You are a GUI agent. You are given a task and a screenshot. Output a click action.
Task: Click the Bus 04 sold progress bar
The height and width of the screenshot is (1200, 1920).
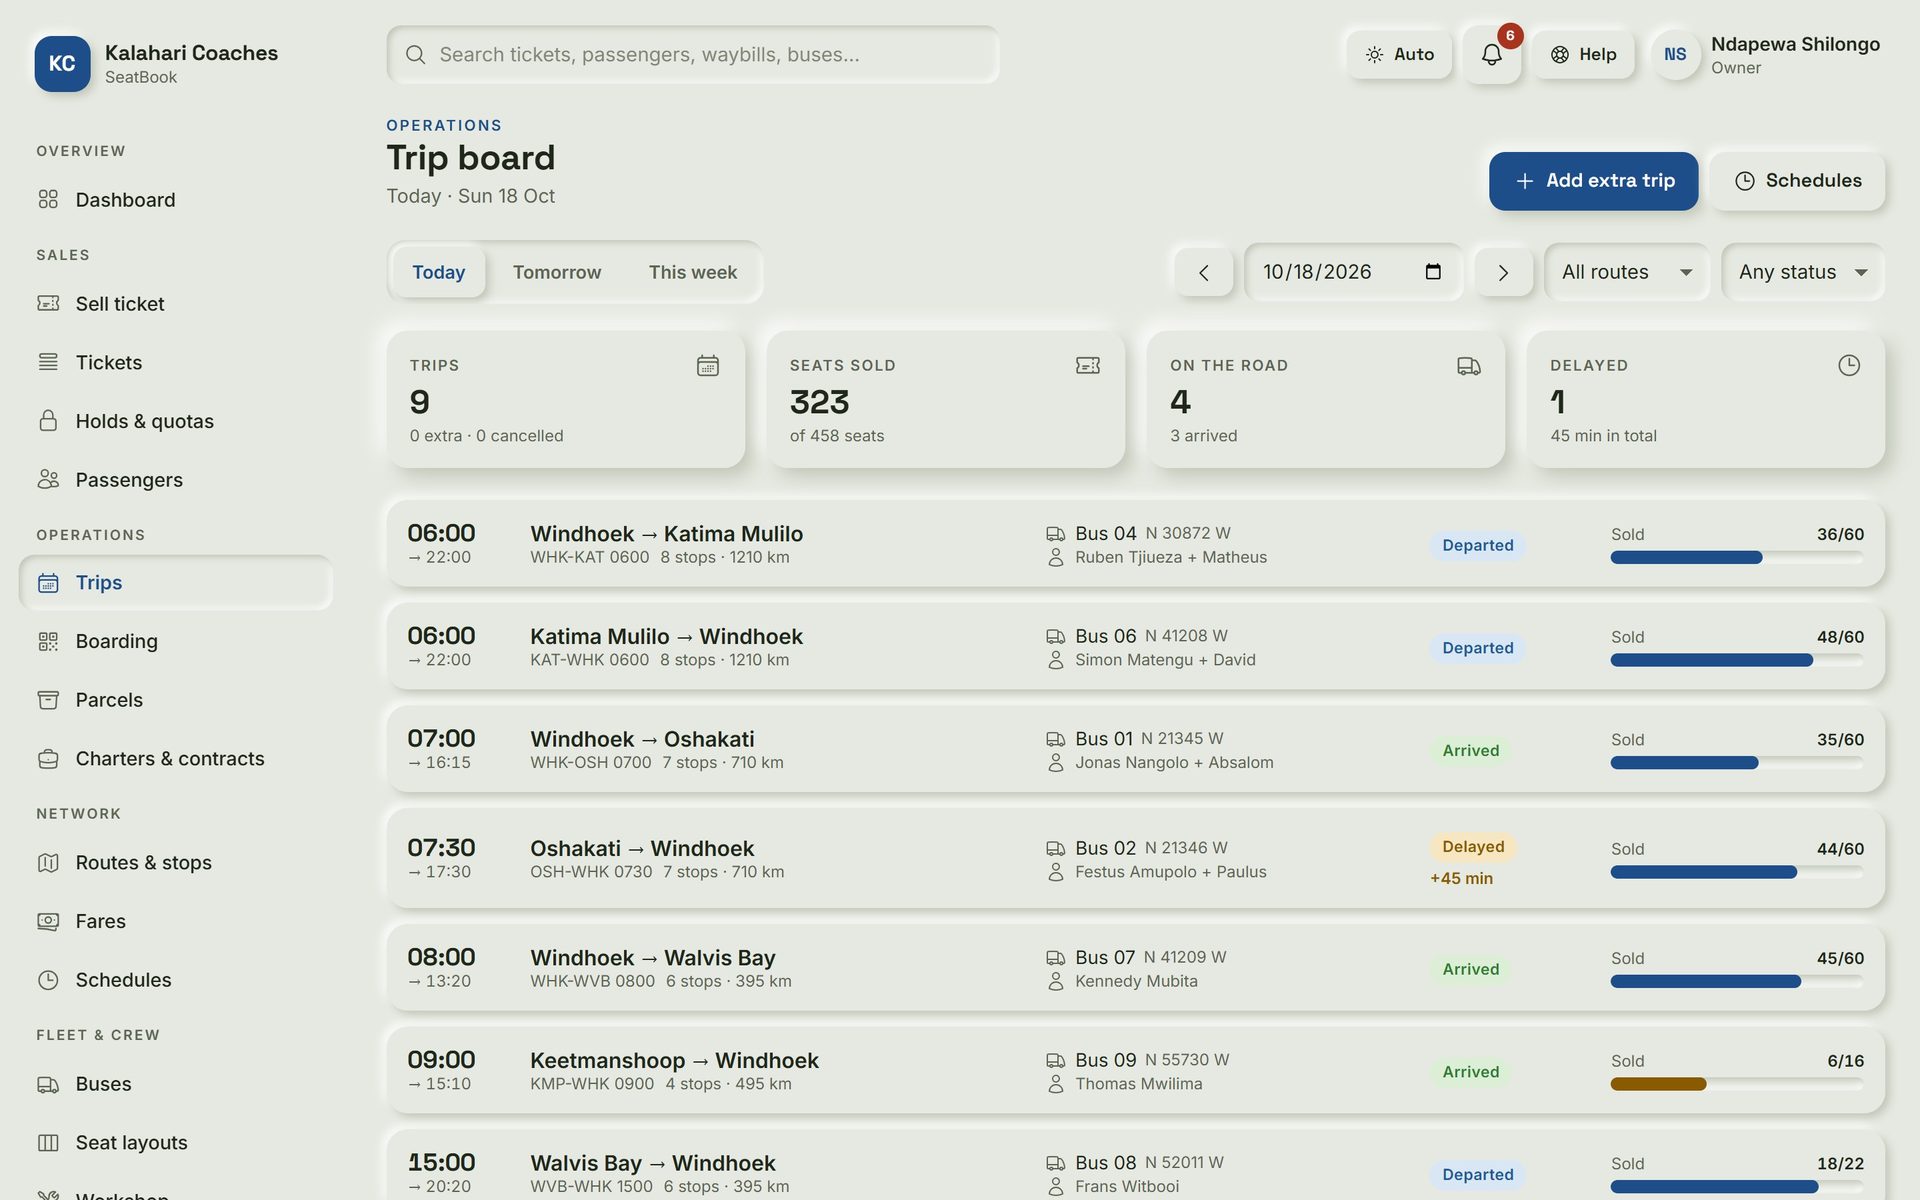pos(1737,558)
